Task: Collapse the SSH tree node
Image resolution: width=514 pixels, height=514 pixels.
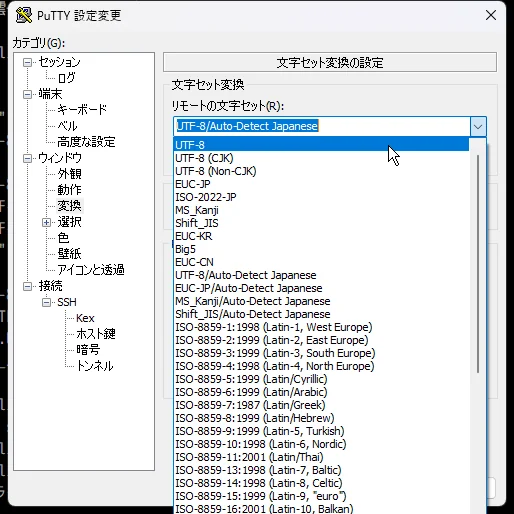Action: pos(47,302)
